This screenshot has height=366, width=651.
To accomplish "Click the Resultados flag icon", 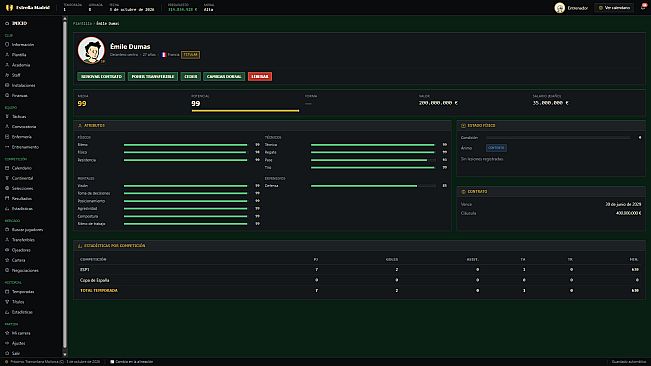I will [7, 198].
